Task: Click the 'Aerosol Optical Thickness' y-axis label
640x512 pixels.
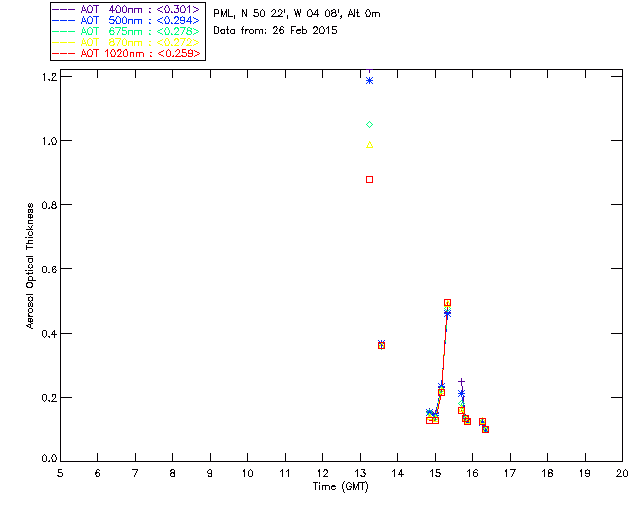Action: pyautogui.click(x=30, y=265)
